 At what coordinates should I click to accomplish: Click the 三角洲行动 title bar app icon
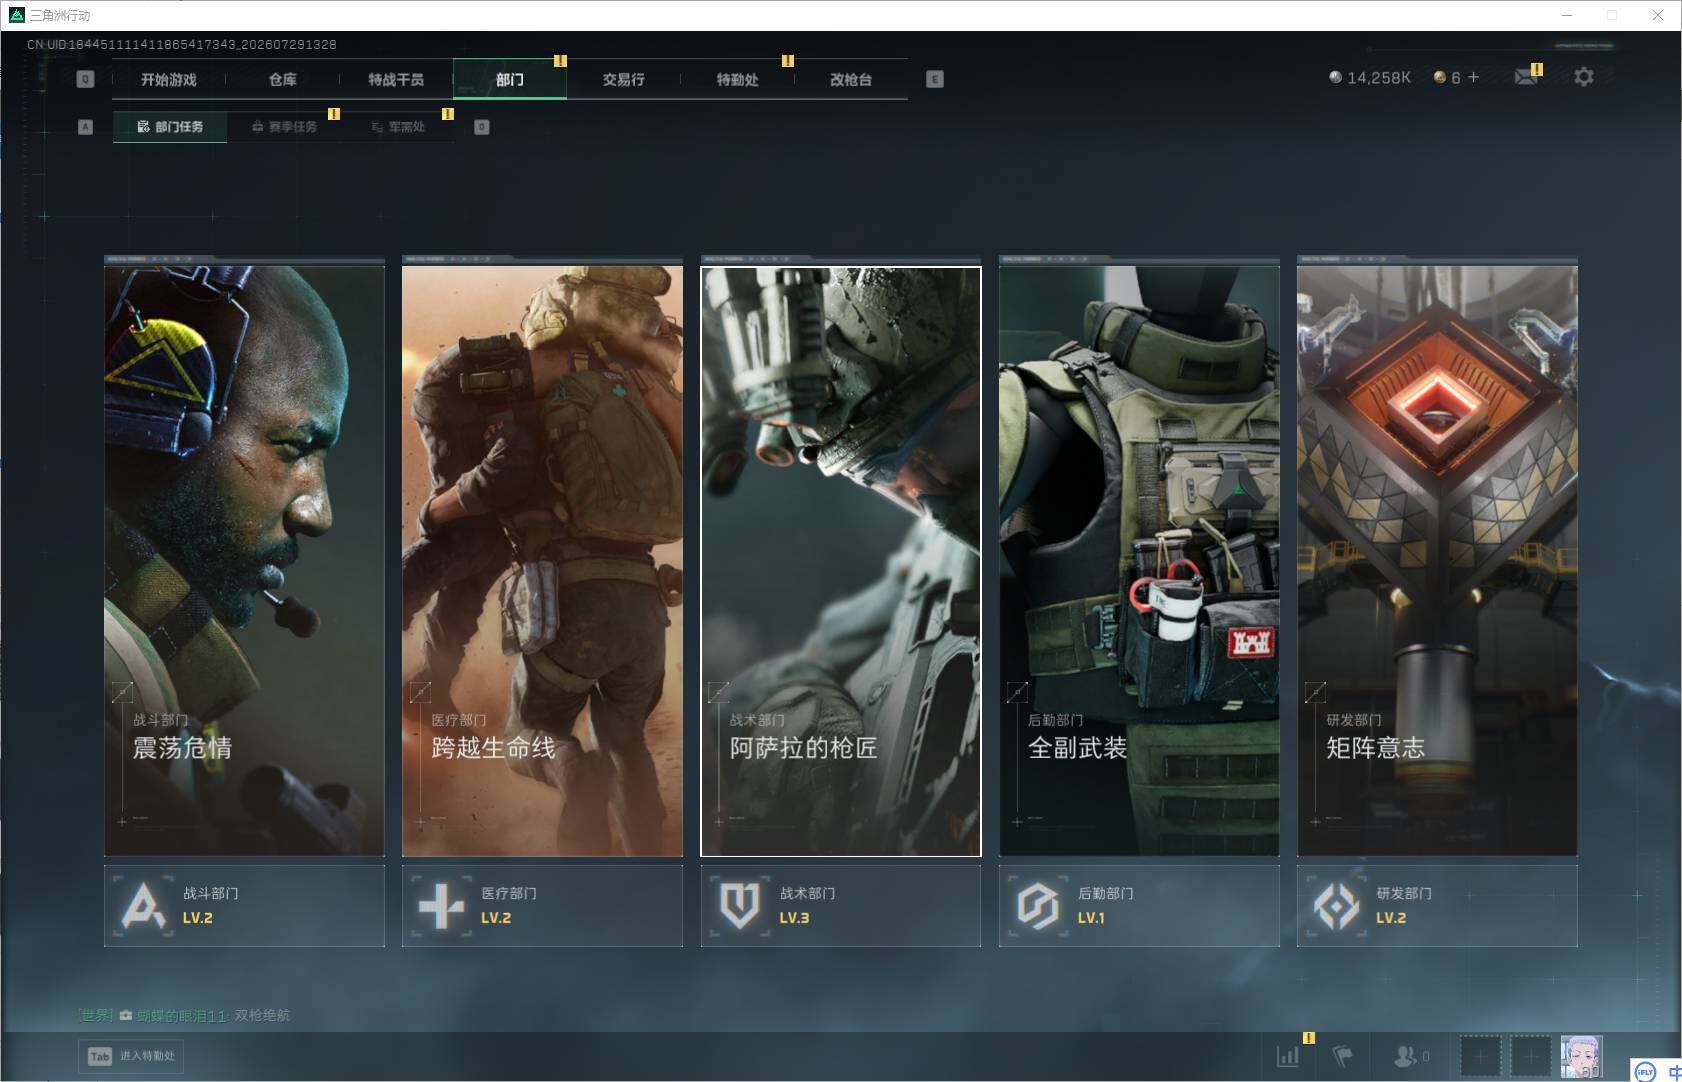point(16,15)
